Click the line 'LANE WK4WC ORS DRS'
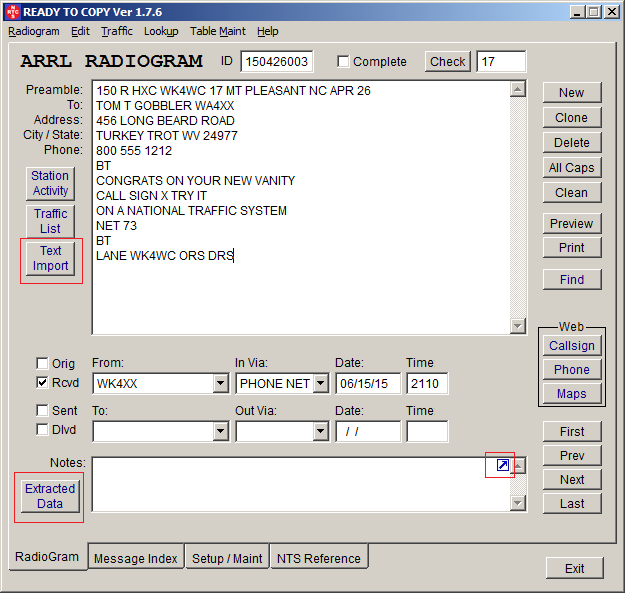The height and width of the screenshot is (593, 625). (x=165, y=255)
